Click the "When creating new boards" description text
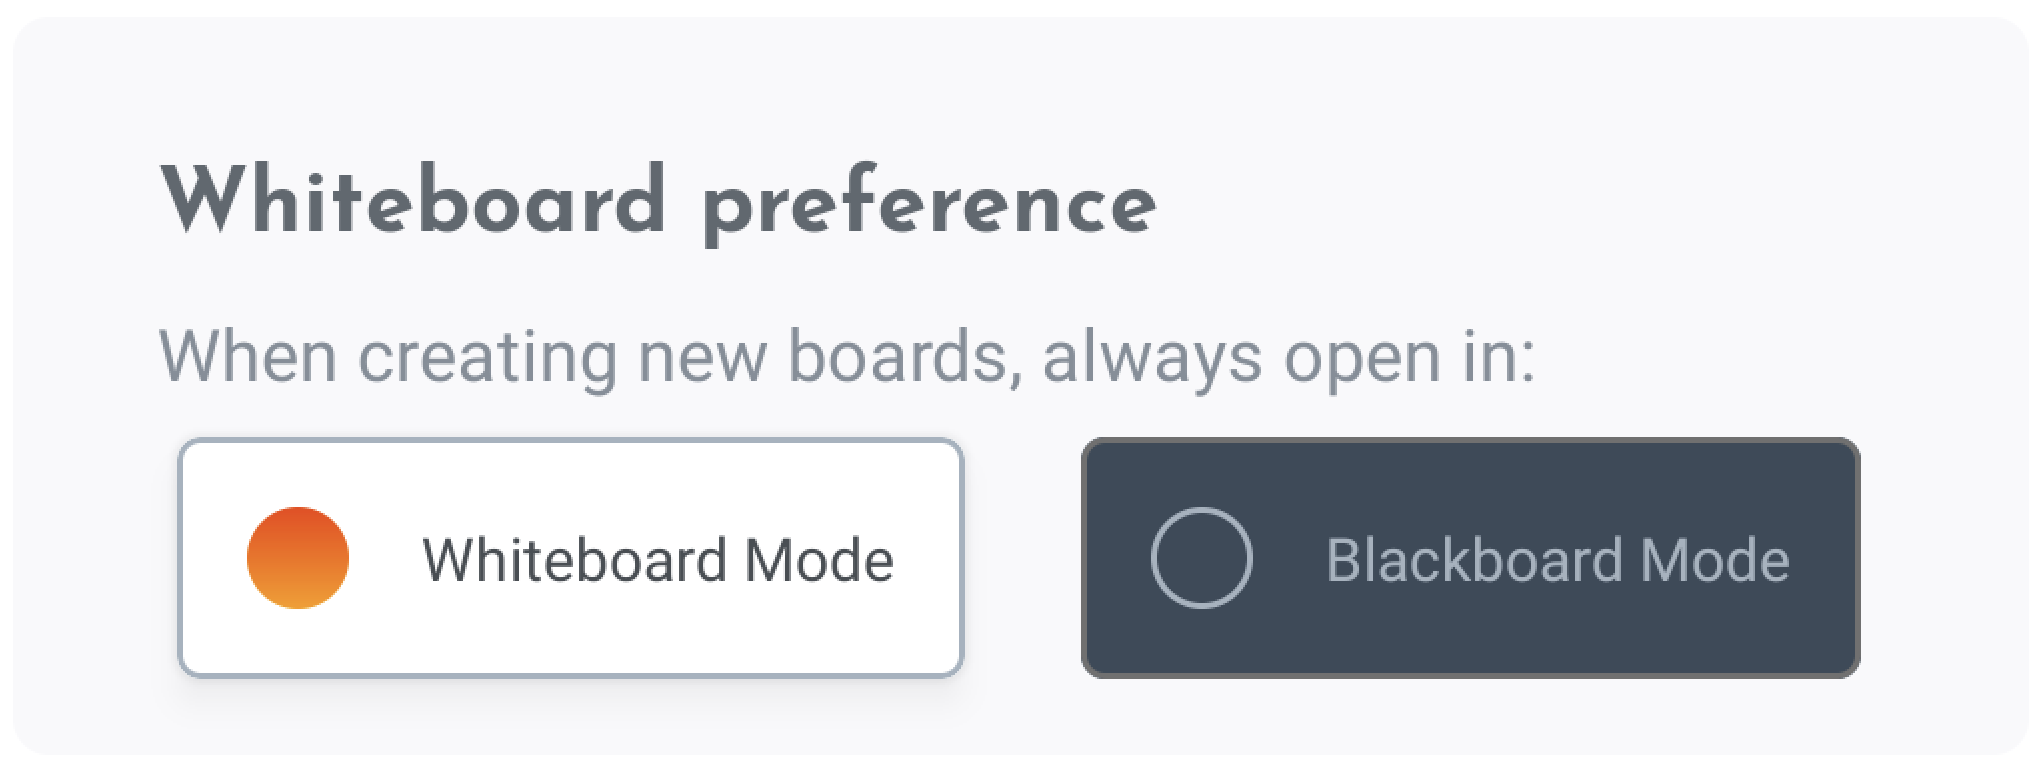The height and width of the screenshot is (772, 2042). pos(590,357)
